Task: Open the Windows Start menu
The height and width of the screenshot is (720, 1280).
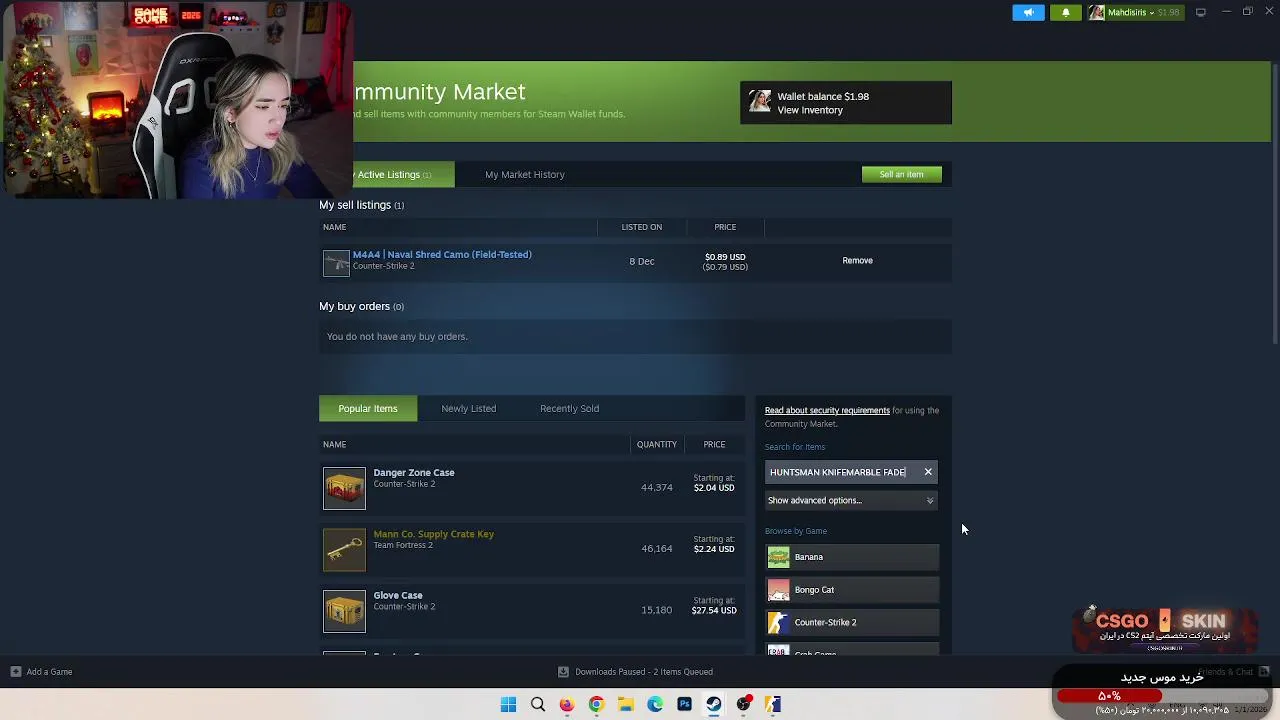Action: 508,704
